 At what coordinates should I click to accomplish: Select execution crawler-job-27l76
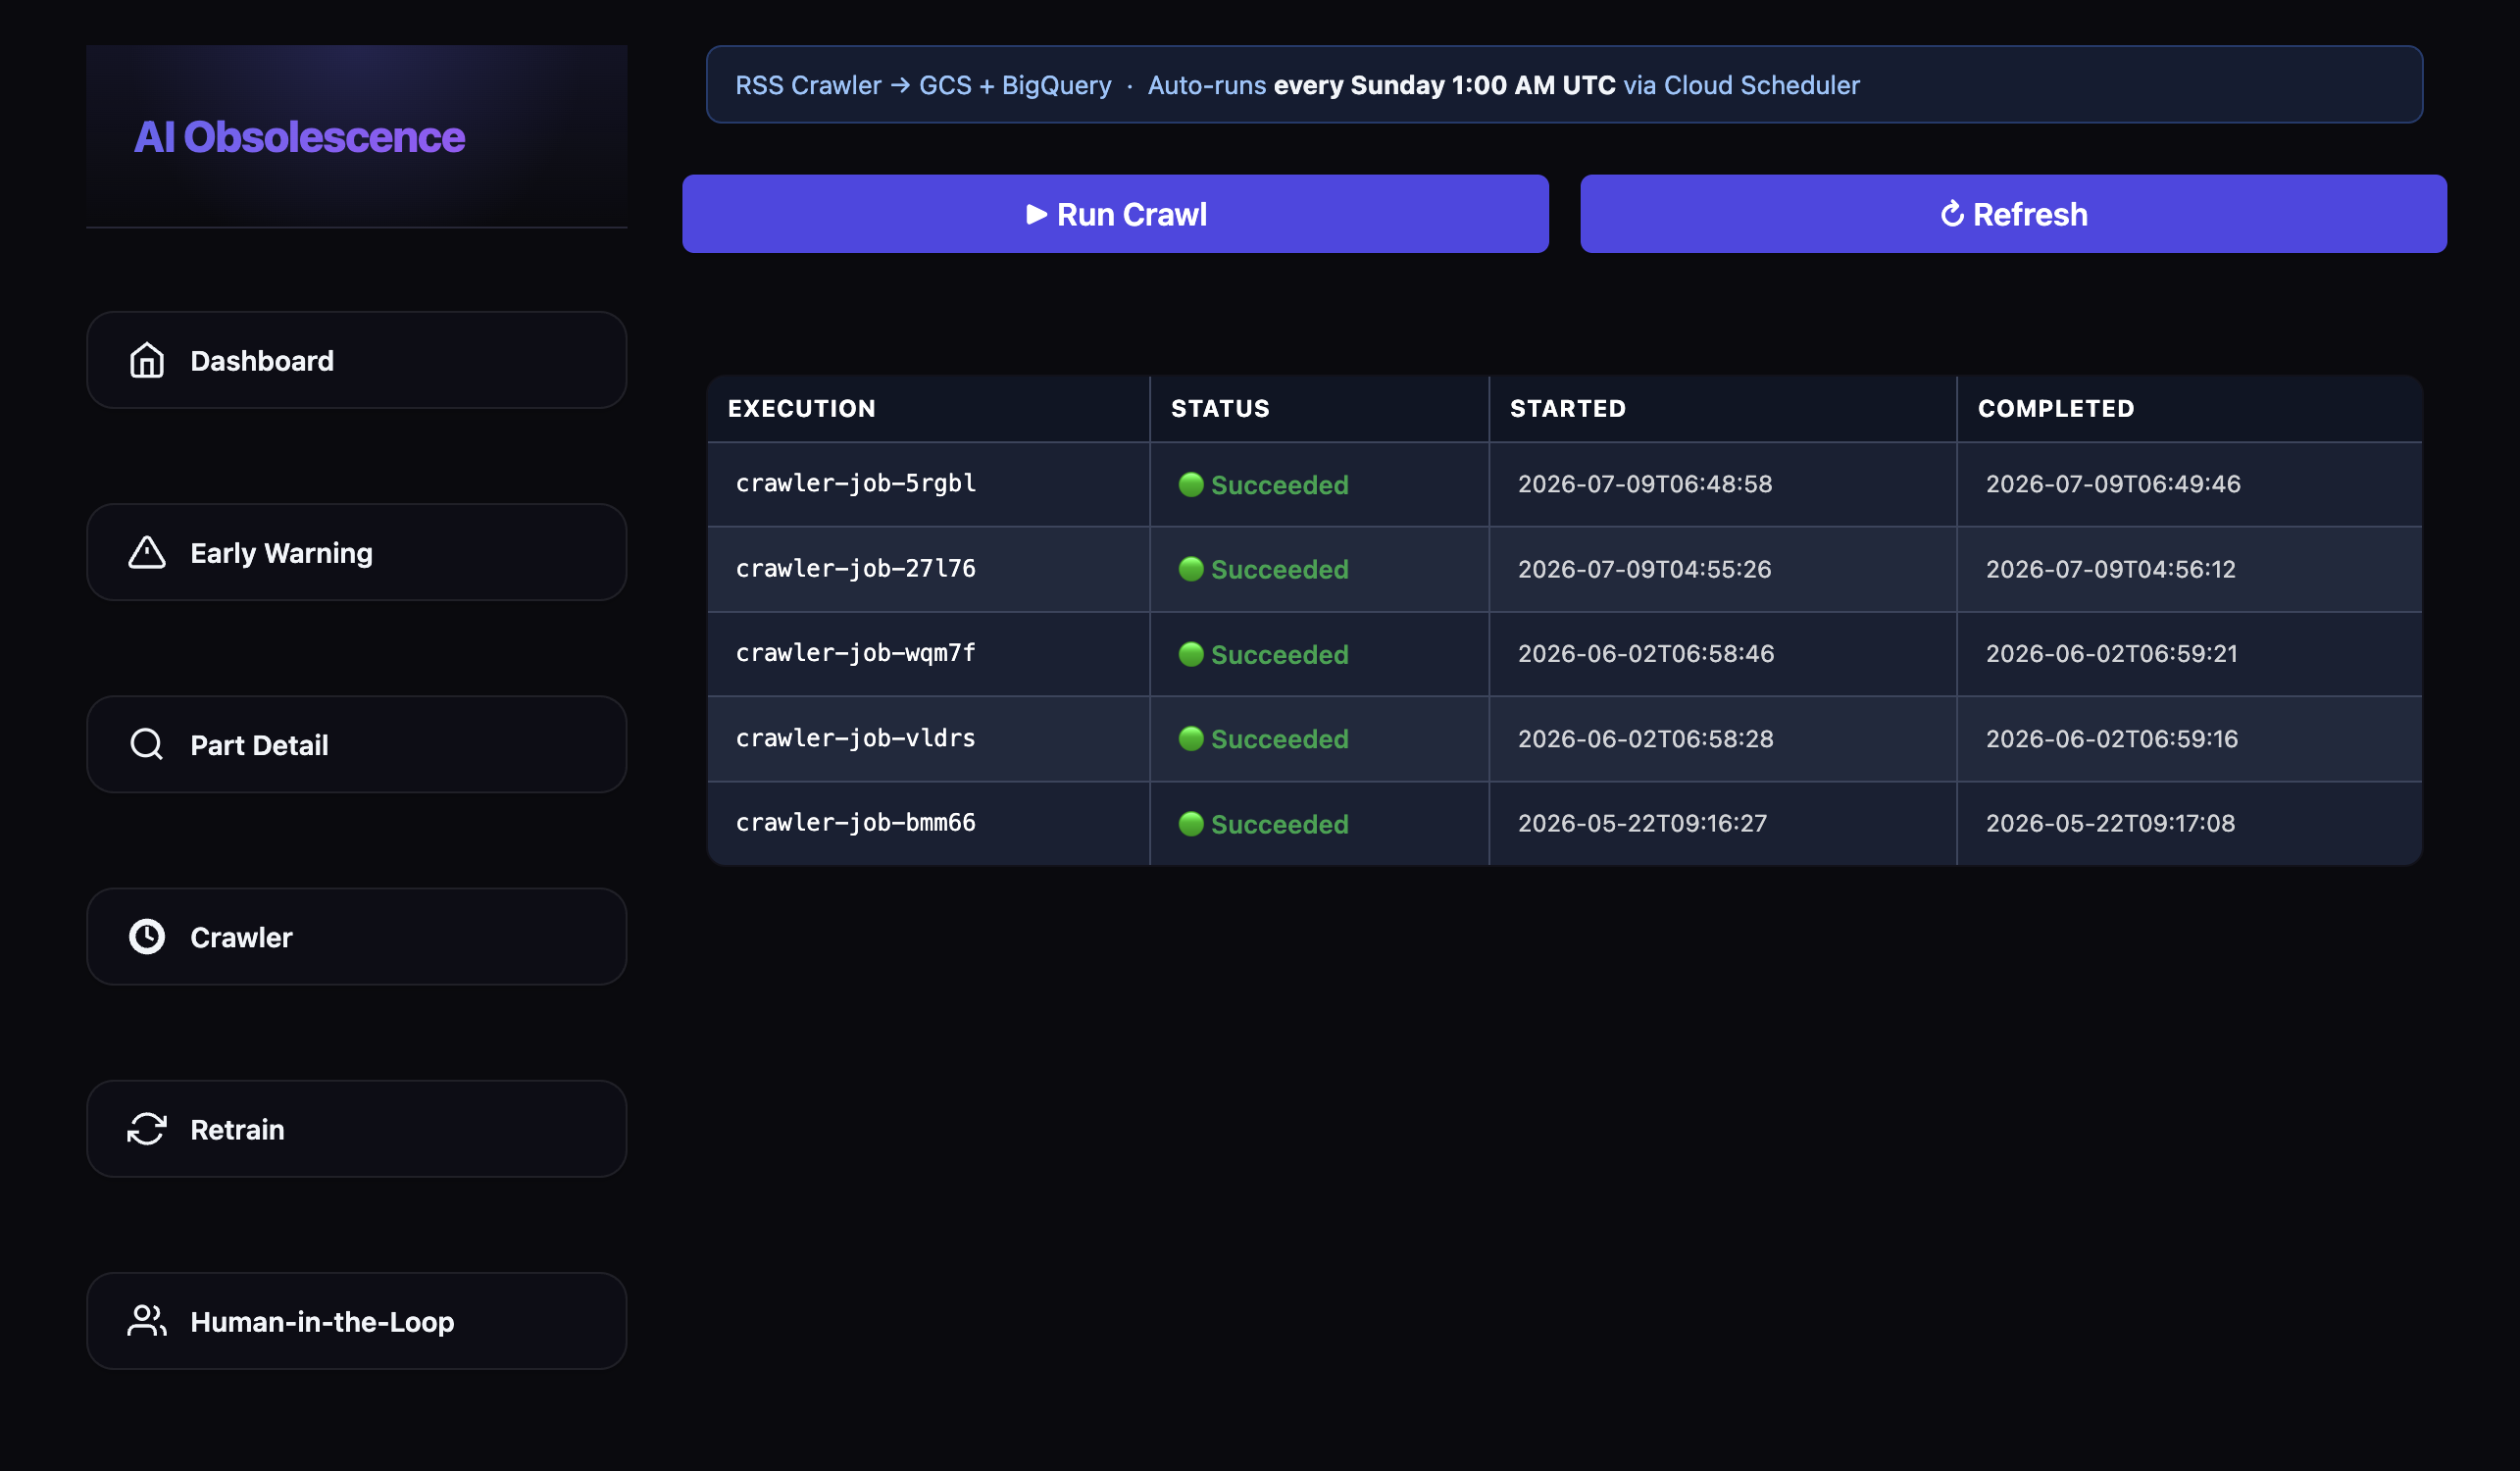(856, 569)
